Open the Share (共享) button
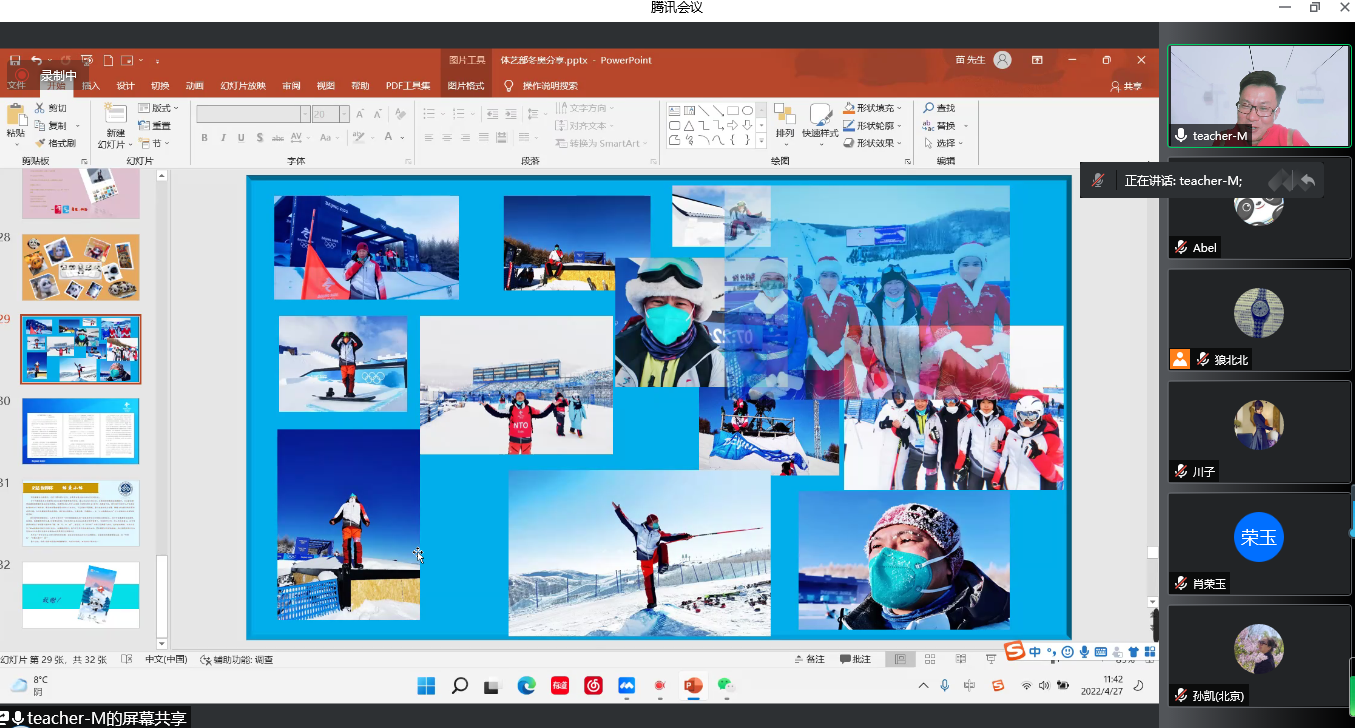 [x=1126, y=86]
